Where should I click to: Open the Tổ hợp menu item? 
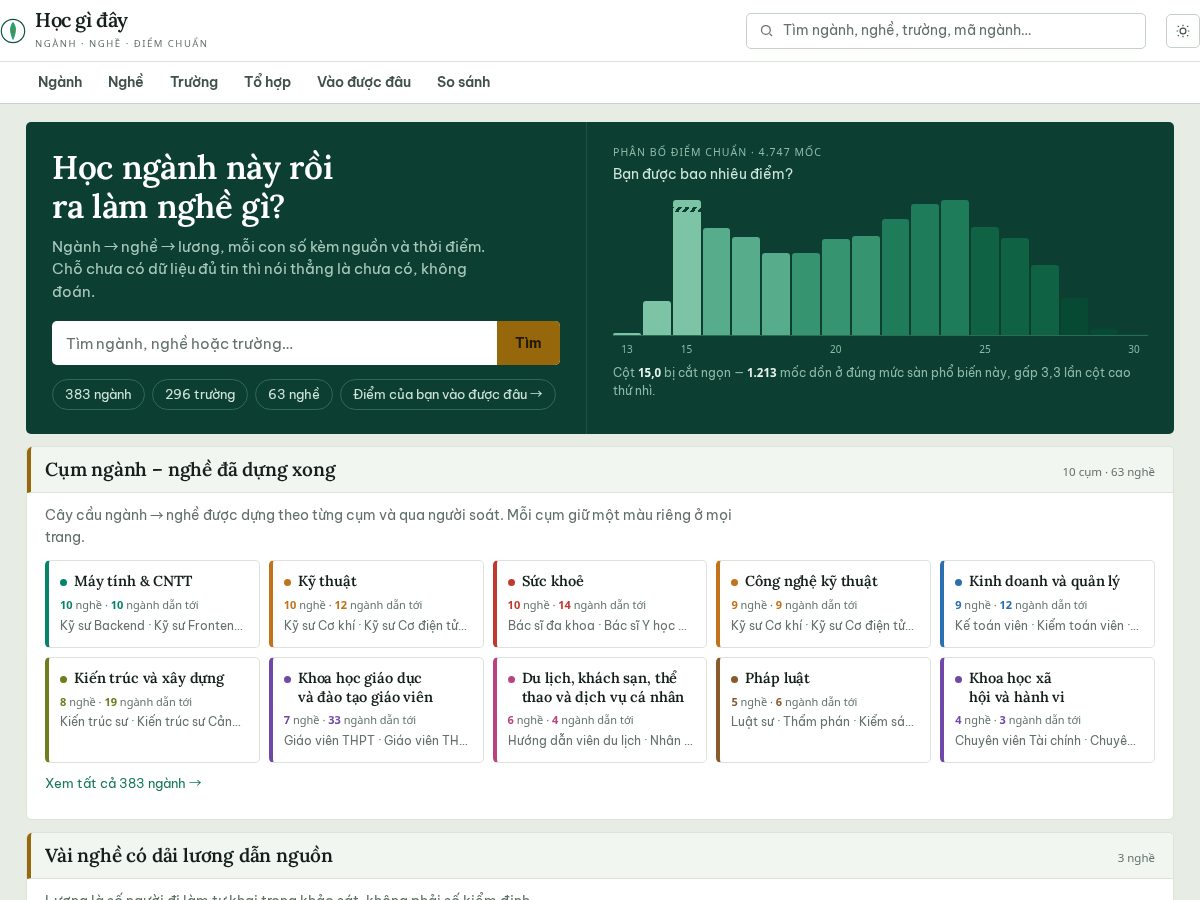[x=267, y=82]
